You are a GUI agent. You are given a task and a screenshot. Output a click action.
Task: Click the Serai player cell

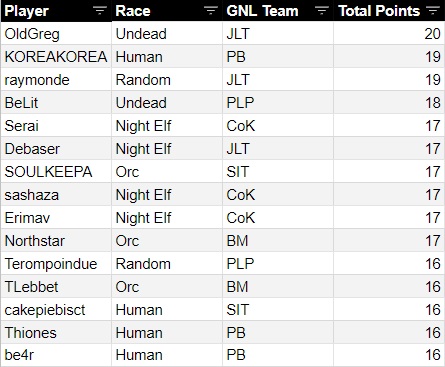click(56, 126)
